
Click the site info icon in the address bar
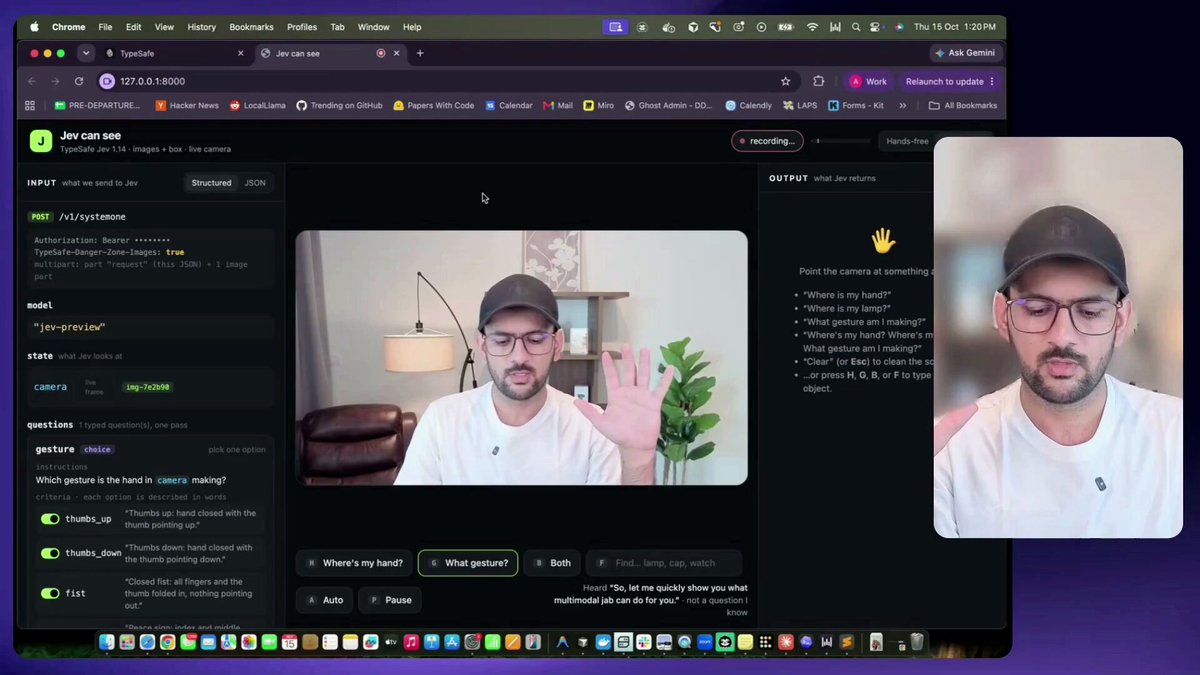107,81
